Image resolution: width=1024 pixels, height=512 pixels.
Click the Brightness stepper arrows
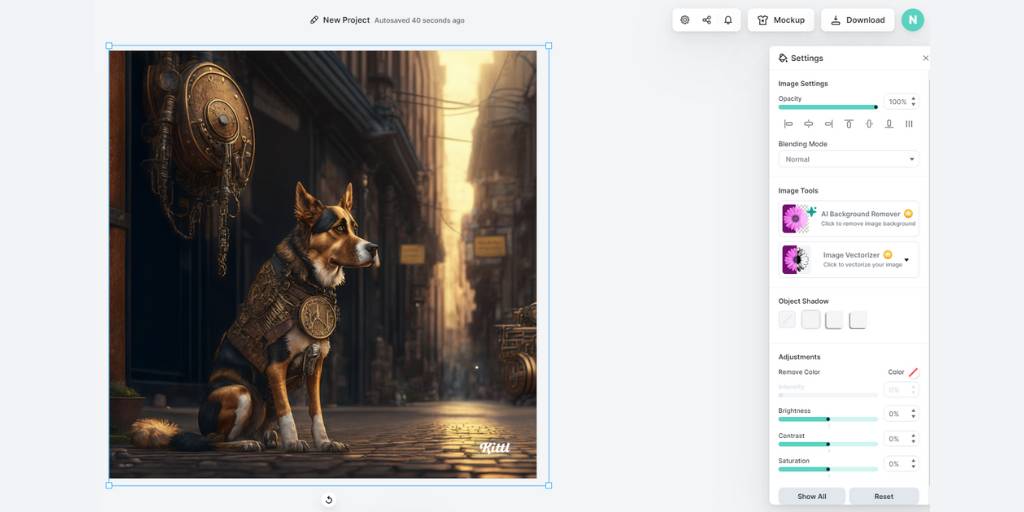point(914,414)
